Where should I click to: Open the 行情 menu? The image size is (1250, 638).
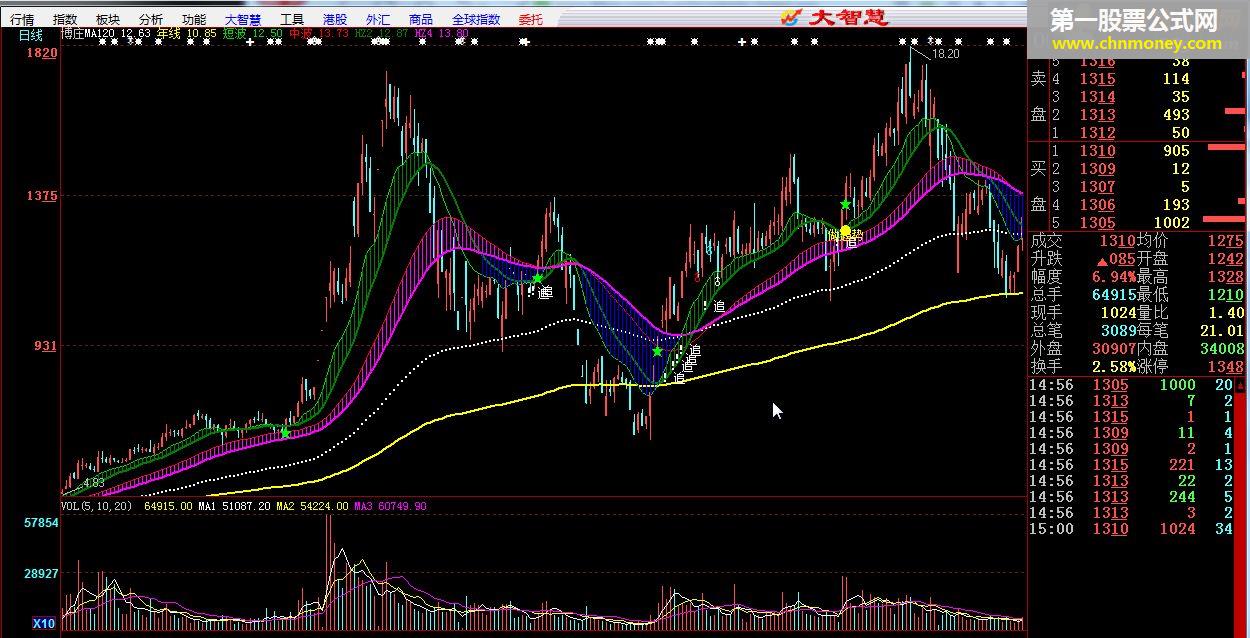click(x=22, y=19)
